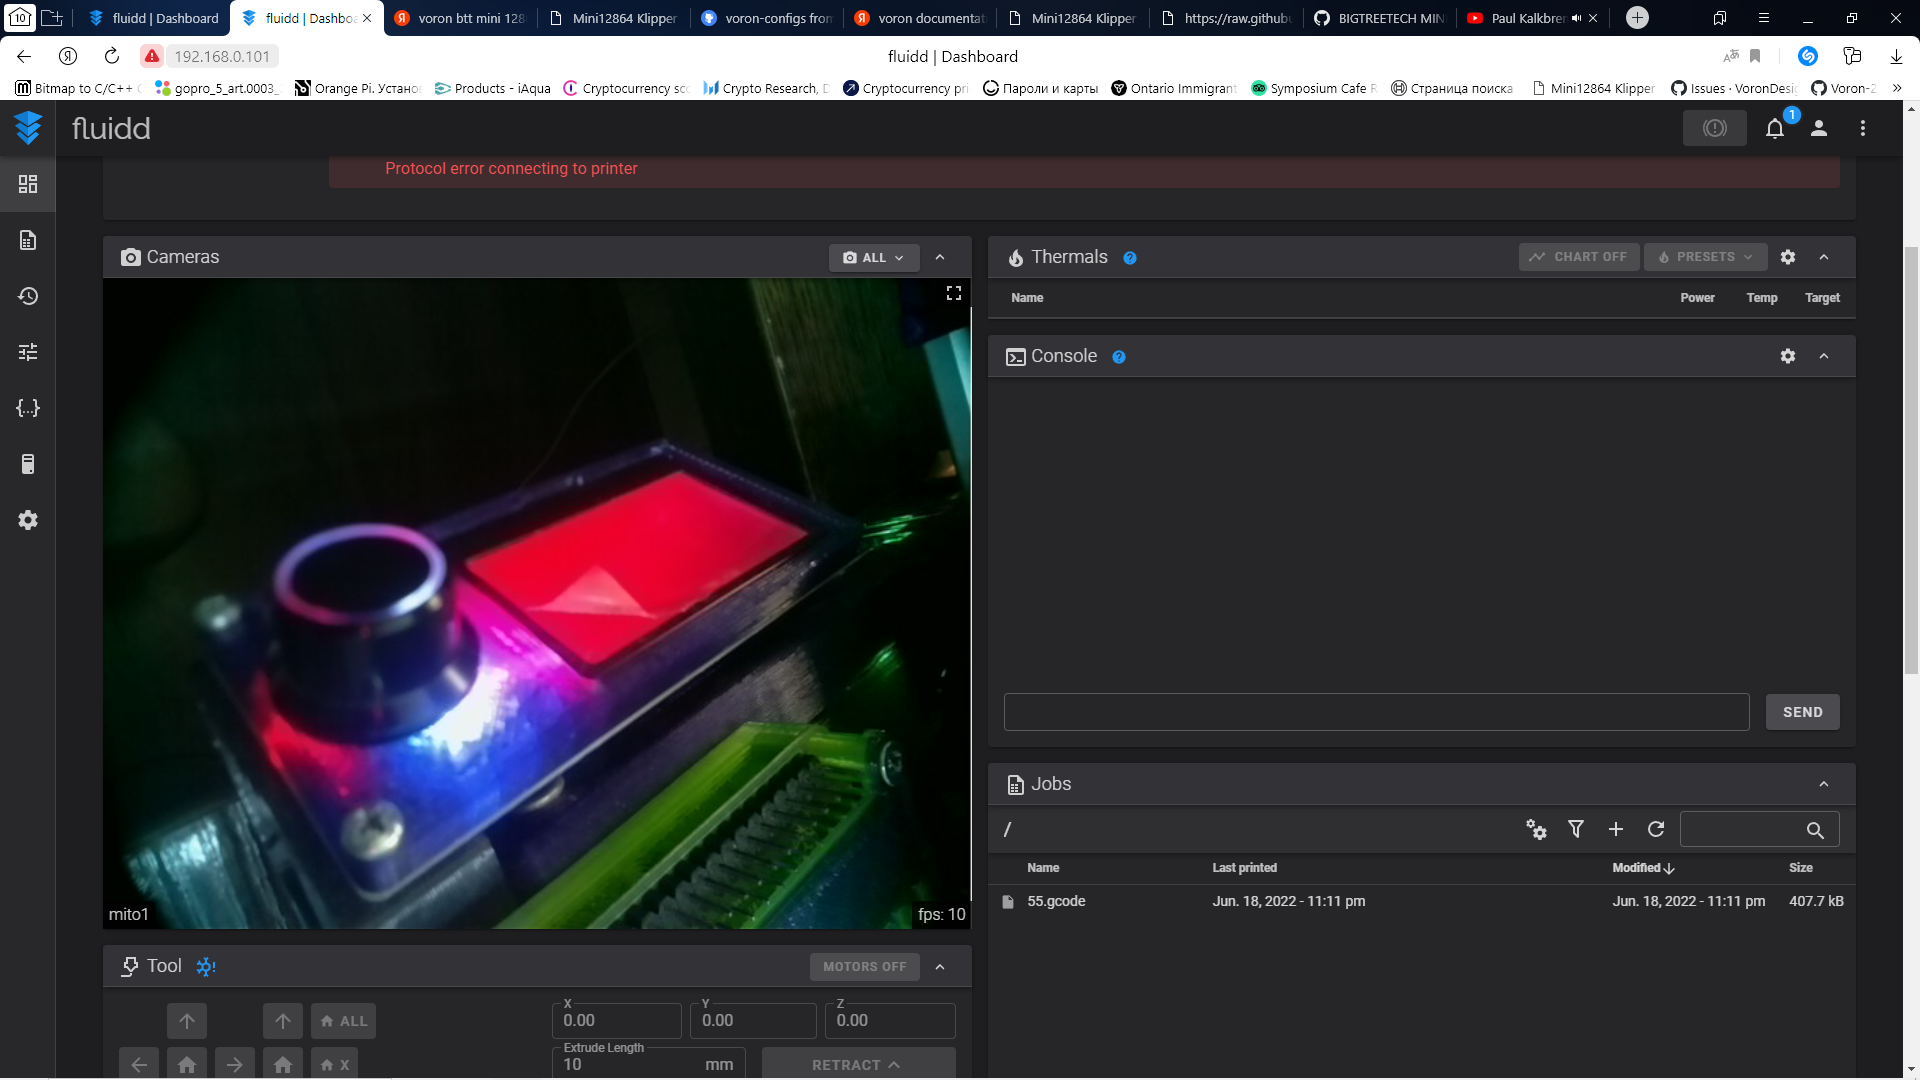Click the notifications bell icon
1920x1080 pixels.
point(1775,128)
